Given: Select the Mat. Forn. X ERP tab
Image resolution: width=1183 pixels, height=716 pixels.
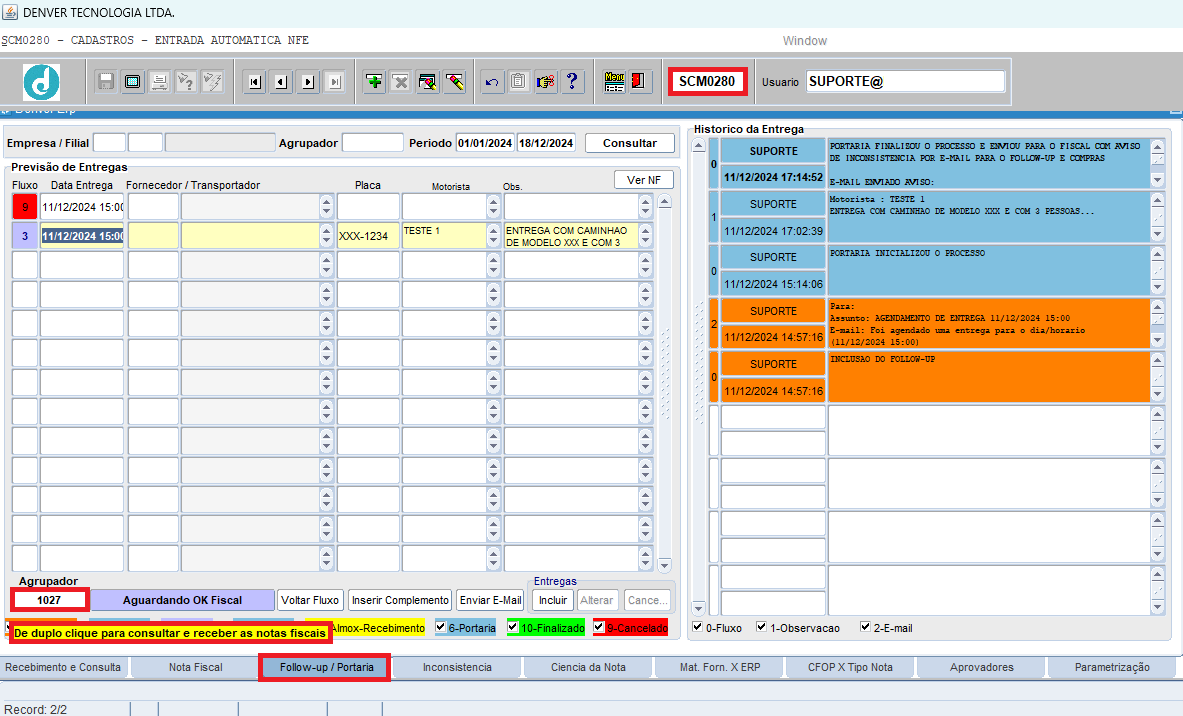Looking at the screenshot, I should coord(720,668).
